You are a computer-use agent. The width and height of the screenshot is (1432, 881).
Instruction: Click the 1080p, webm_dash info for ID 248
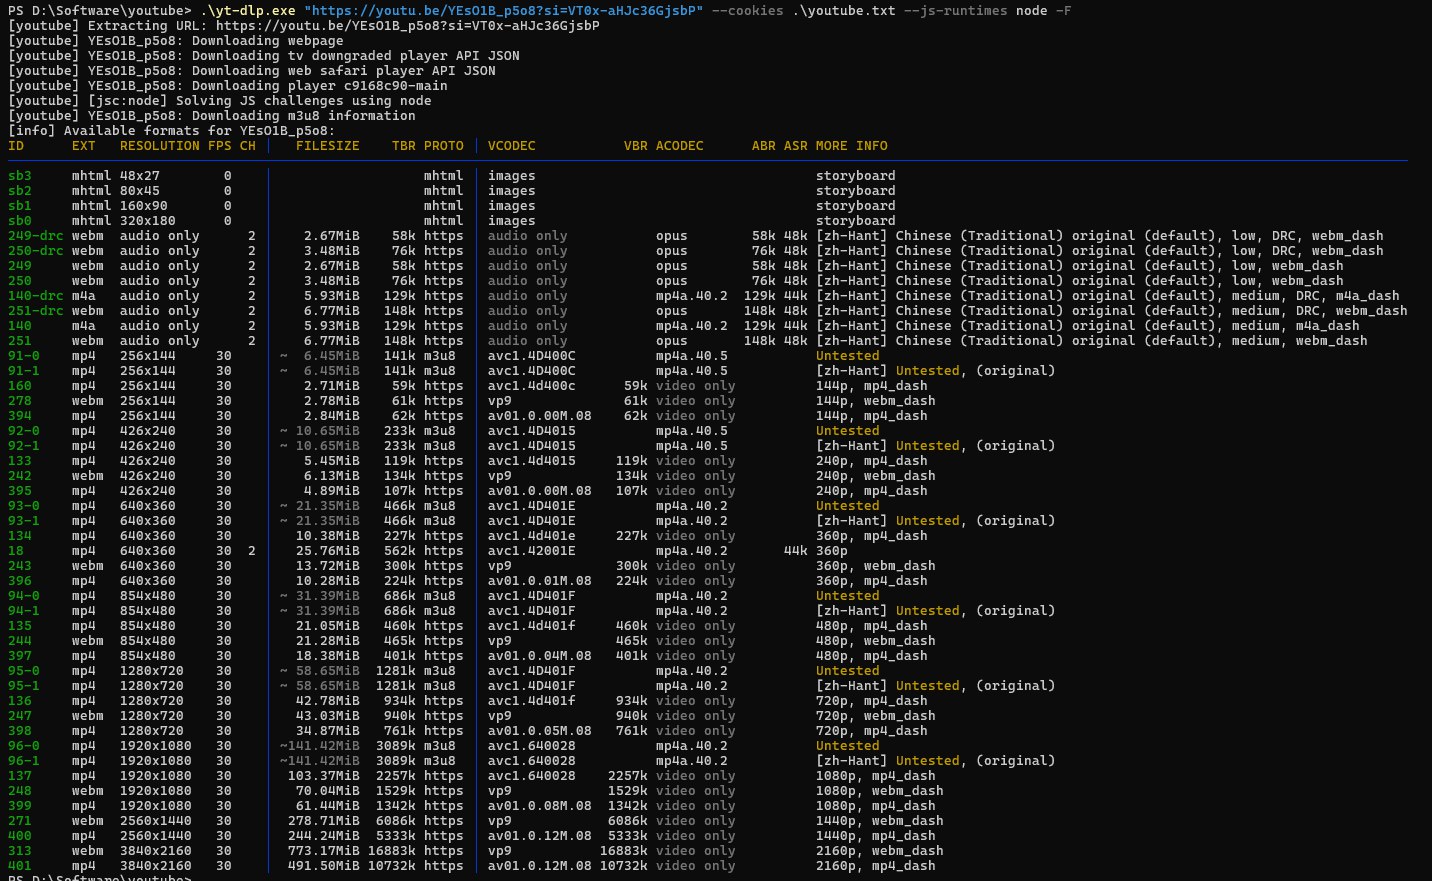pos(880,790)
